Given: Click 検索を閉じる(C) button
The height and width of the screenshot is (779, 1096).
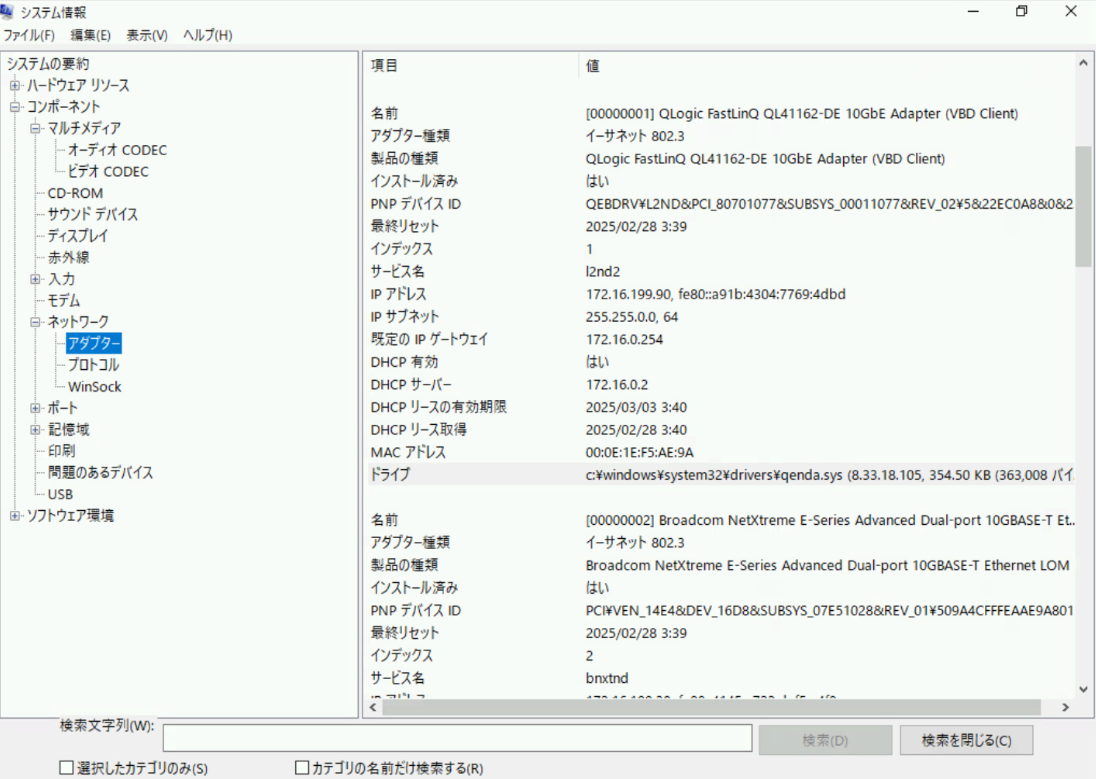Looking at the screenshot, I should (966, 740).
